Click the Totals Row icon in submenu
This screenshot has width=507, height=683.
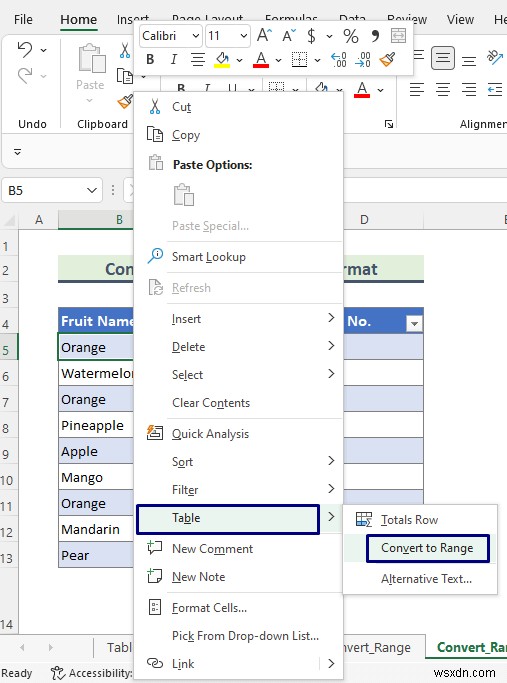pos(364,519)
